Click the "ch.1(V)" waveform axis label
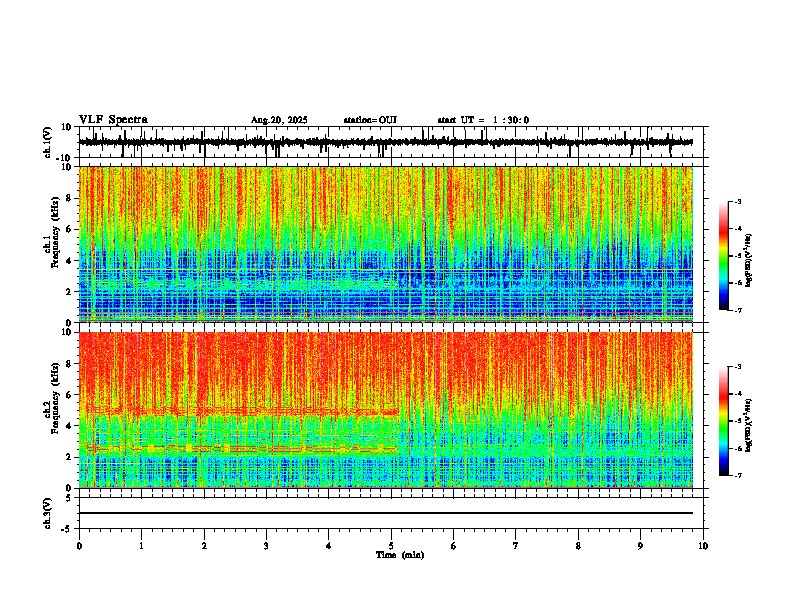792x612 pixels. tap(47, 142)
